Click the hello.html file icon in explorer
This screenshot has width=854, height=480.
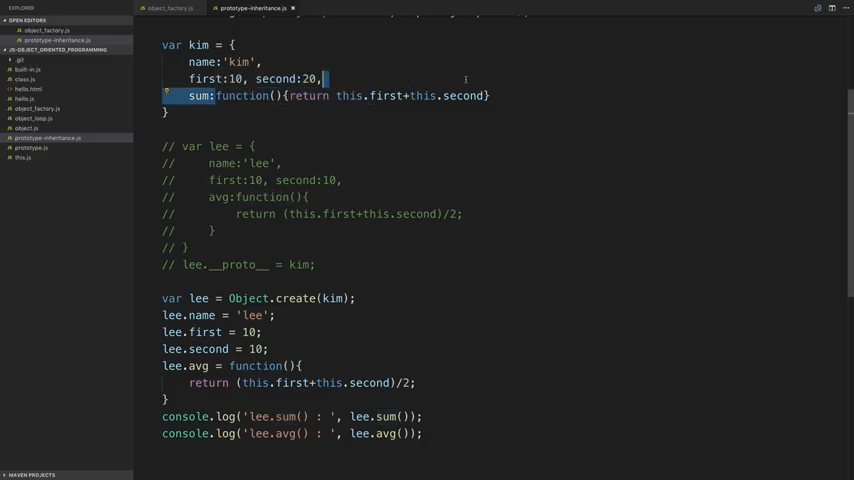10,89
